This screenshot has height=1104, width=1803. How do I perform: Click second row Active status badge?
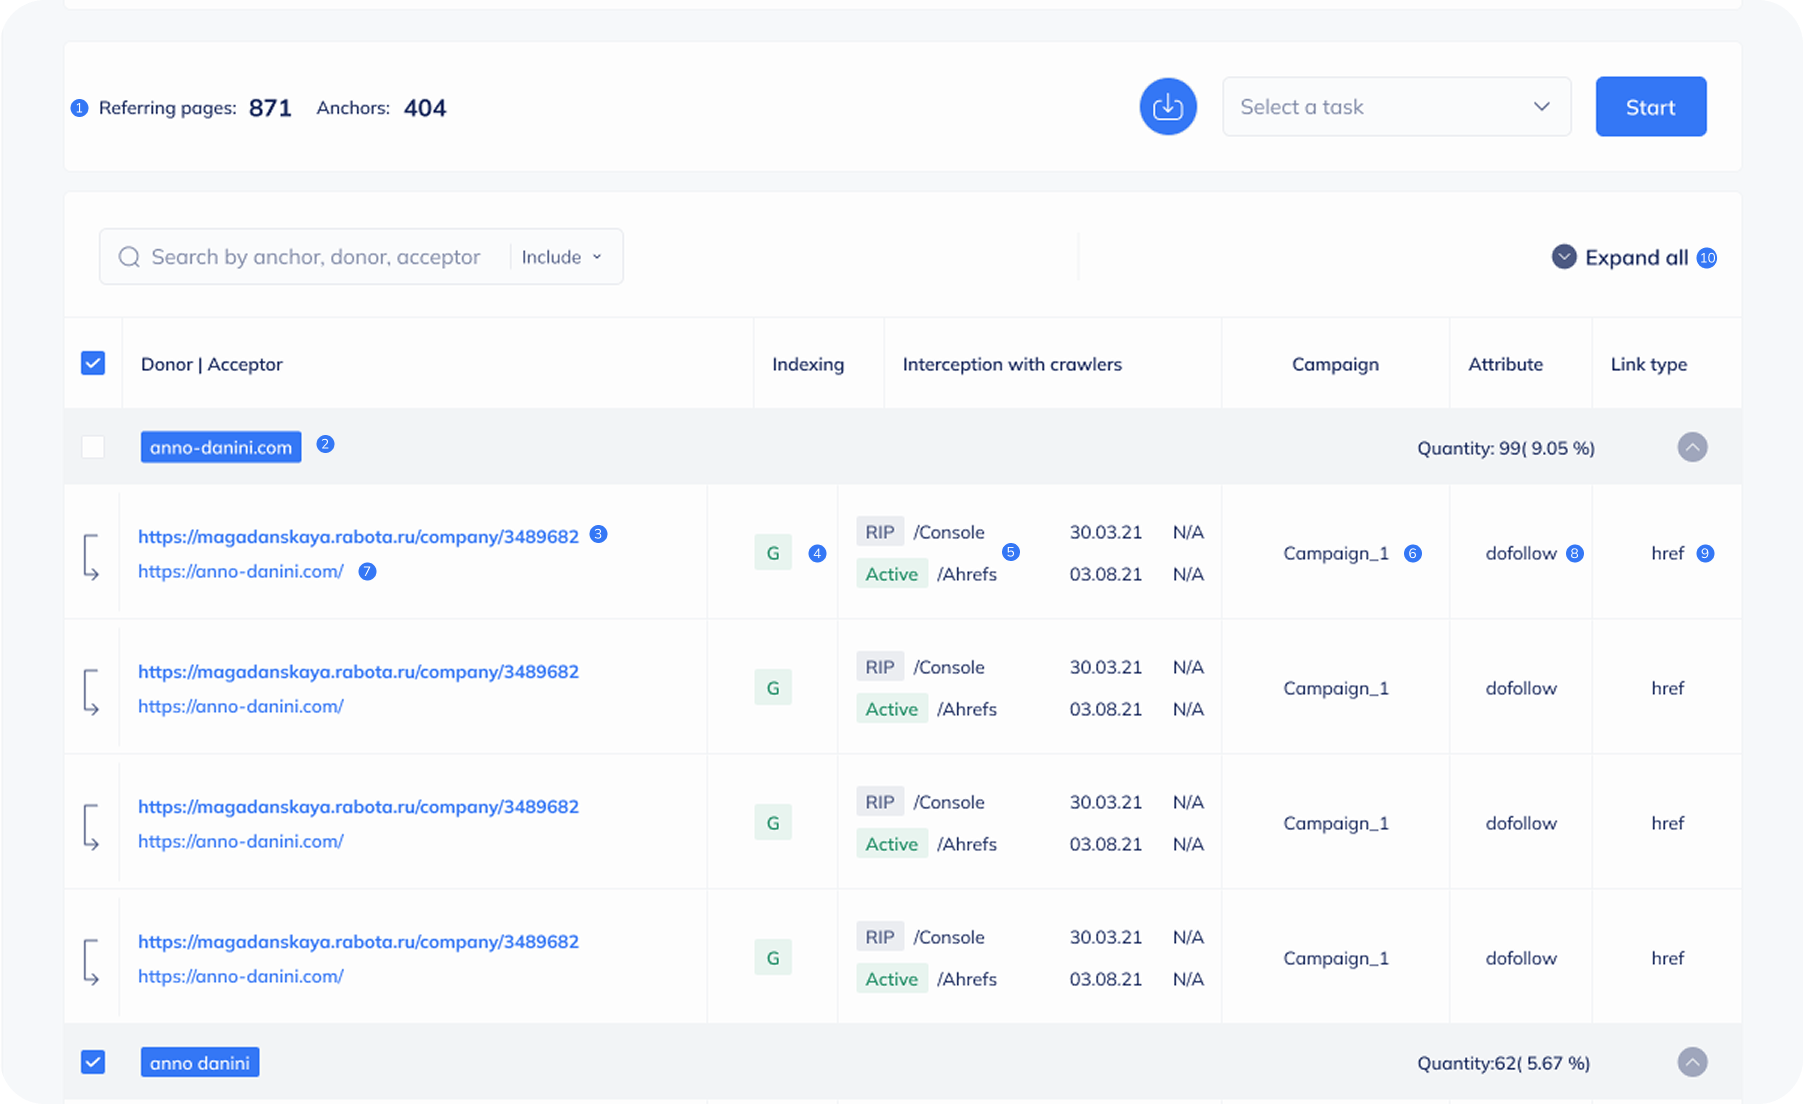(892, 709)
